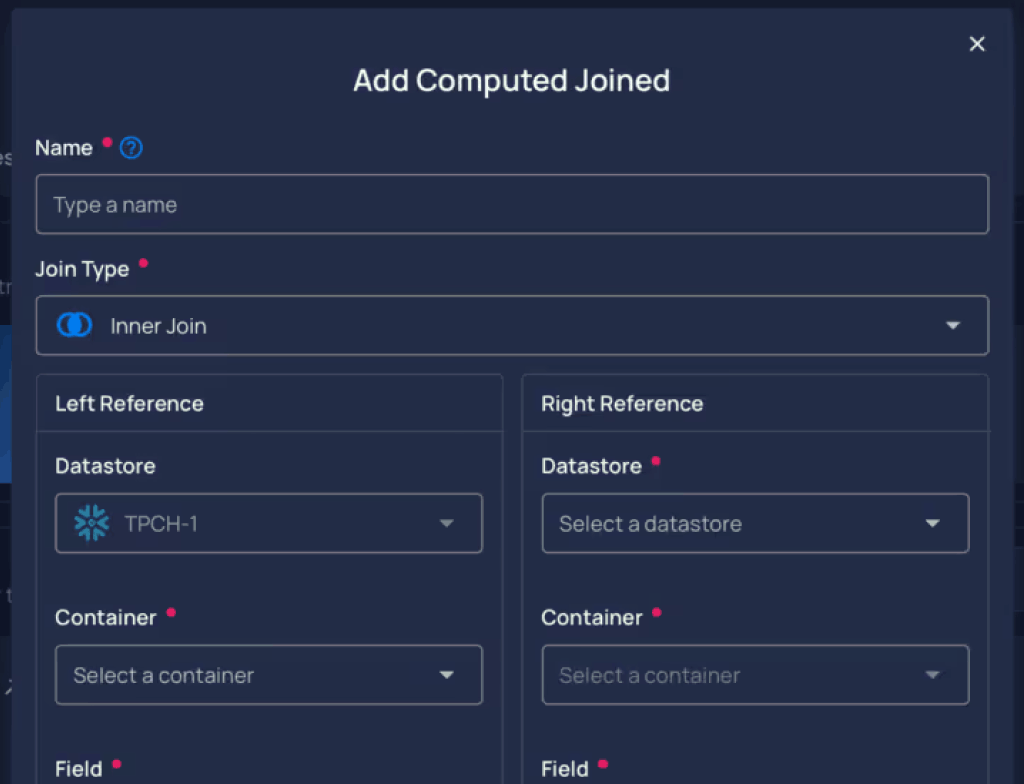Click the 'Name' field label
1024x784 pixels.
pos(64,148)
